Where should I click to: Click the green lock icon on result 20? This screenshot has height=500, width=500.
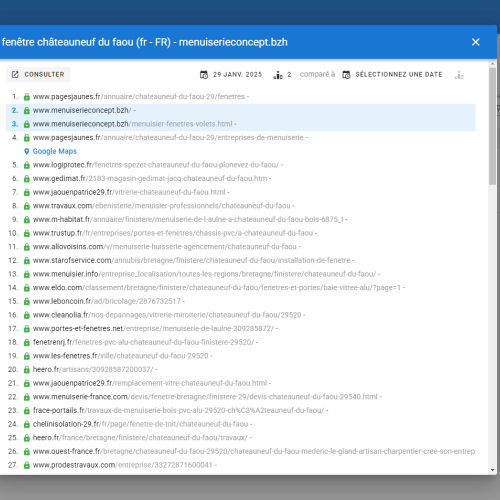(27, 370)
